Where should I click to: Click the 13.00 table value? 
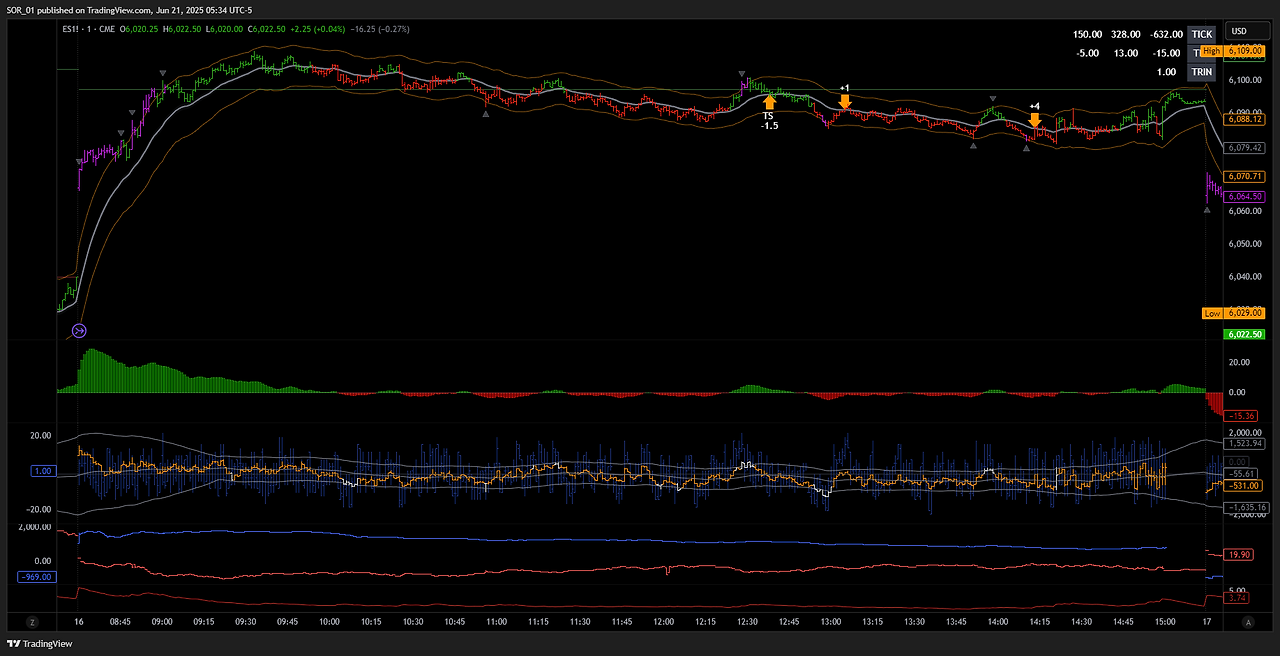pyautogui.click(x=1126, y=53)
